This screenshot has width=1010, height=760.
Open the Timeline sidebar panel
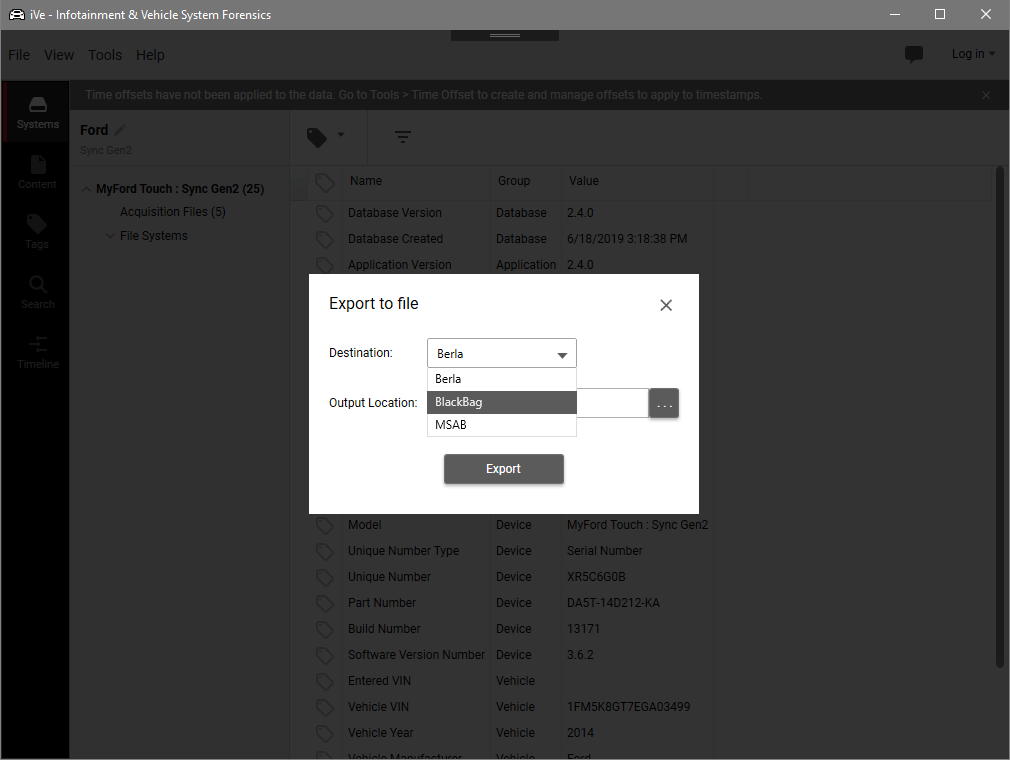(x=37, y=352)
